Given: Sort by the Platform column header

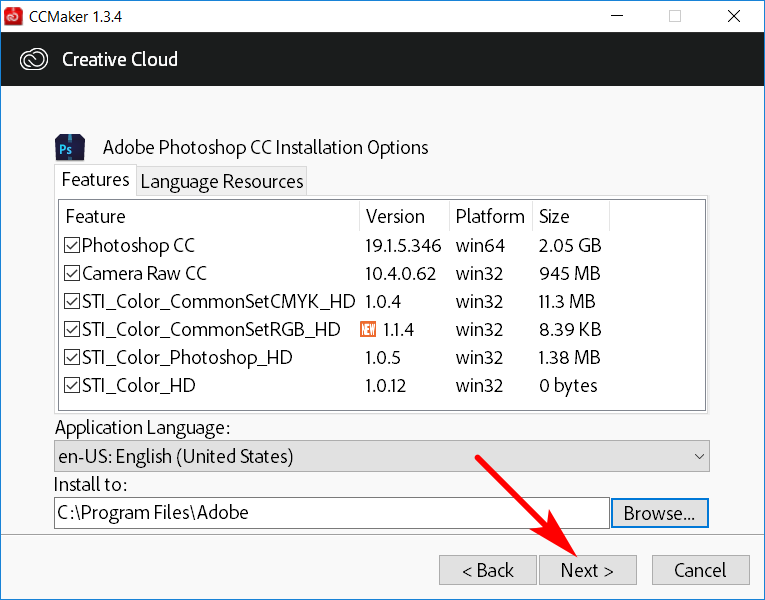Looking at the screenshot, I should point(491,216).
